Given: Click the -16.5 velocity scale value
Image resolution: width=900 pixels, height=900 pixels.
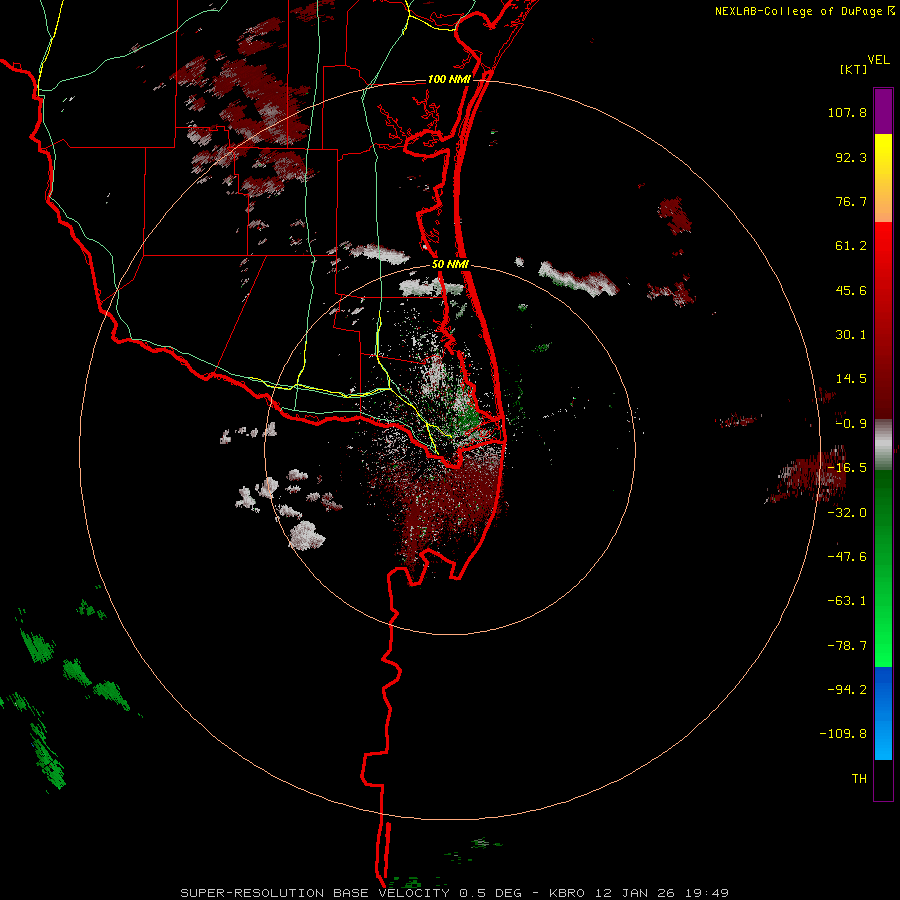Looking at the screenshot, I should [847, 468].
